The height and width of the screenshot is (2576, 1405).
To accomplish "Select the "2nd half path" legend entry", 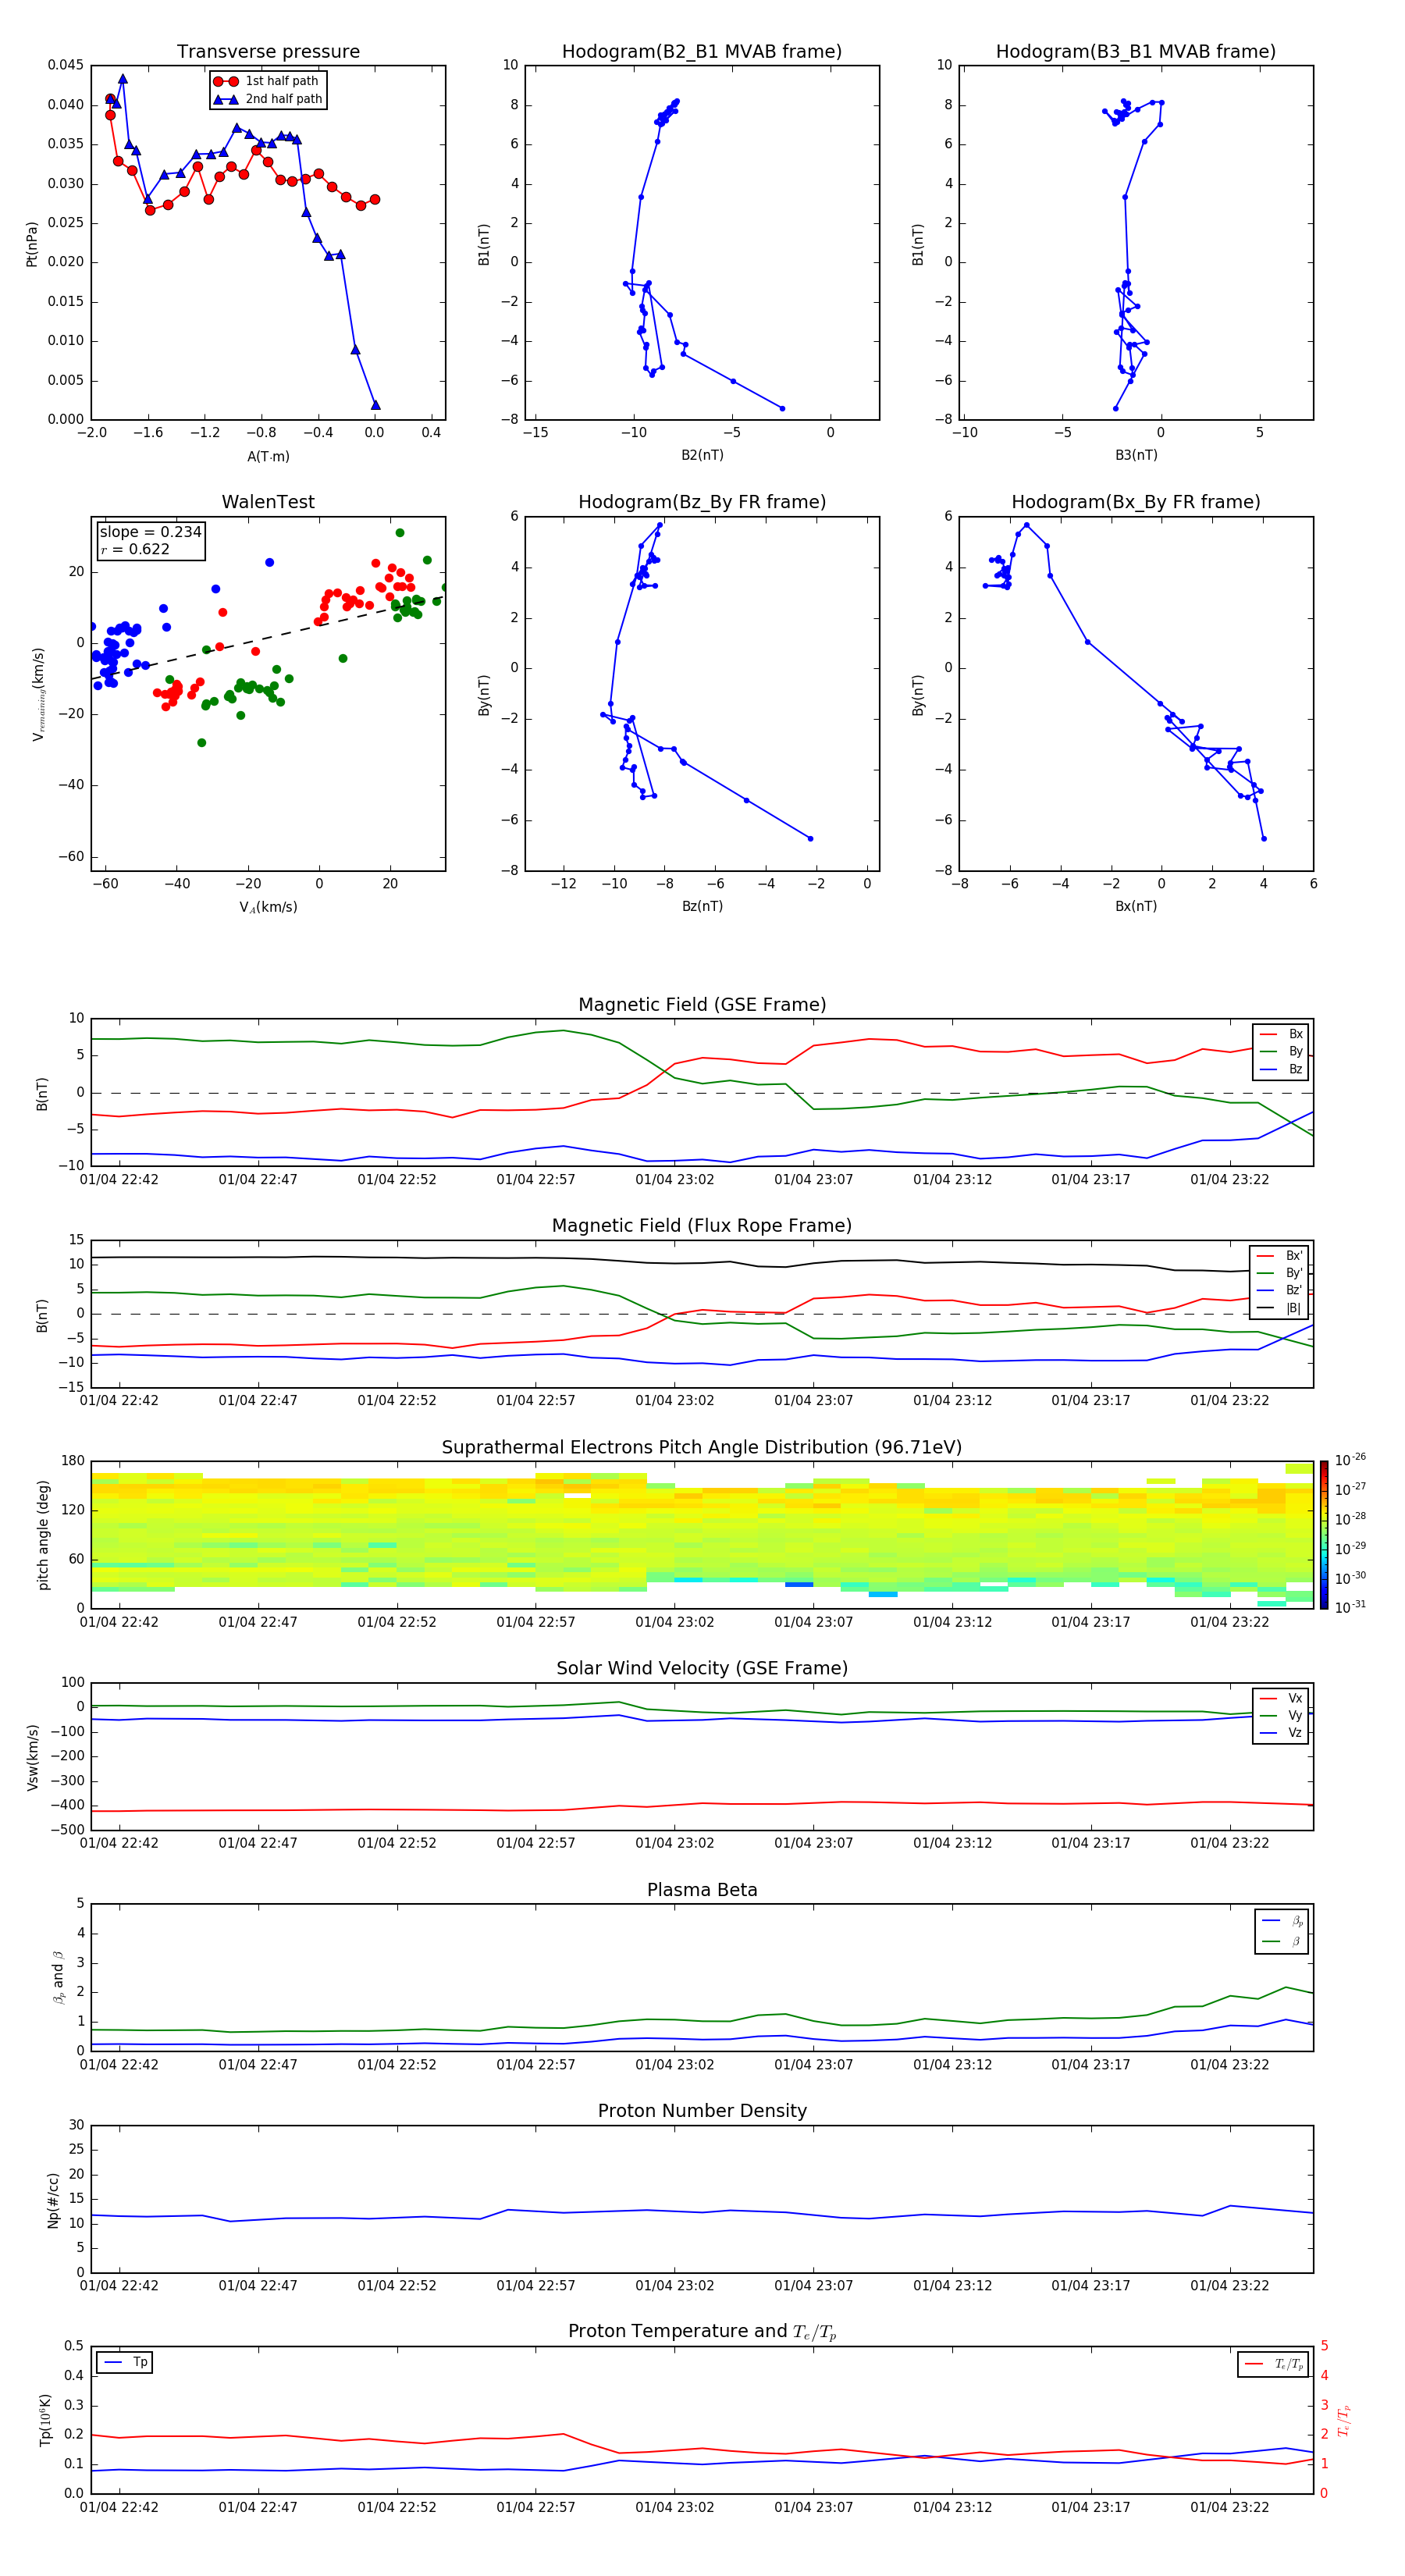I will 268,99.
